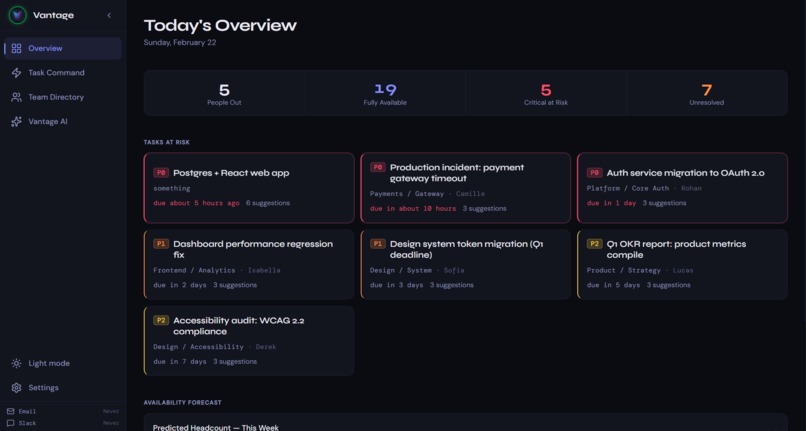Image resolution: width=806 pixels, height=431 pixels.
Task: Click '3 suggestions' on Design system card
Action: (452, 285)
